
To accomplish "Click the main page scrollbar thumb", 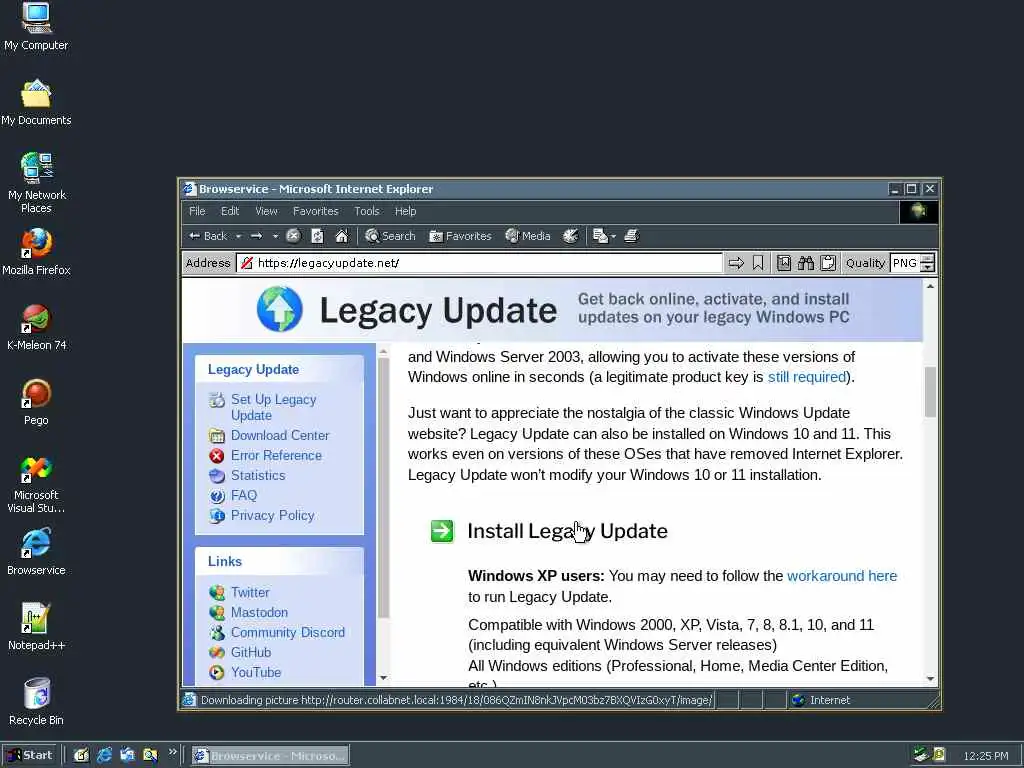I will pos(930,392).
